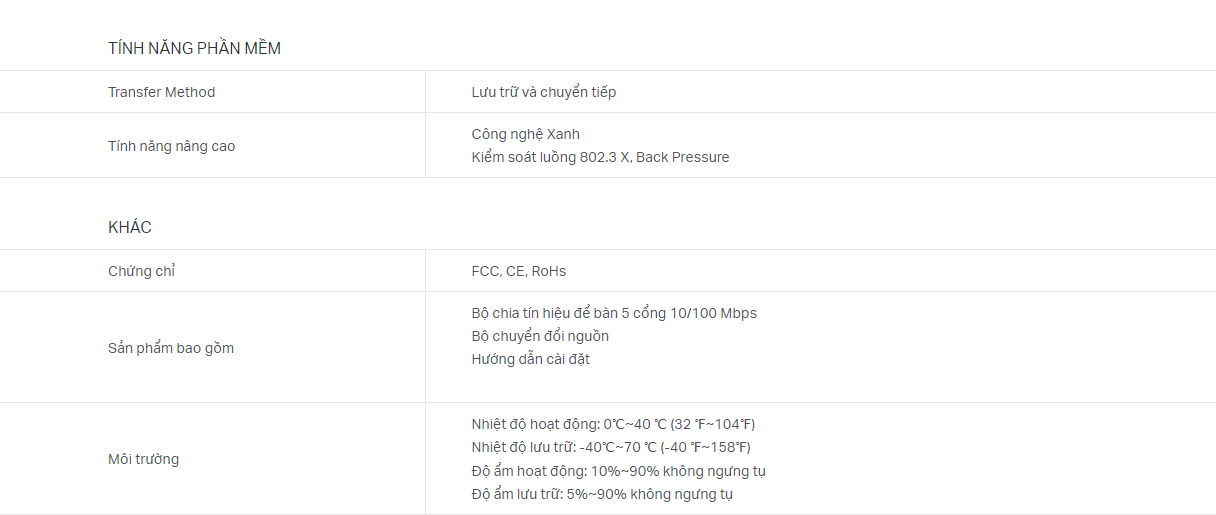This screenshot has height=515, width=1216.
Task: Click the FCC, CE, RoHs value
Action: pyautogui.click(x=519, y=271)
